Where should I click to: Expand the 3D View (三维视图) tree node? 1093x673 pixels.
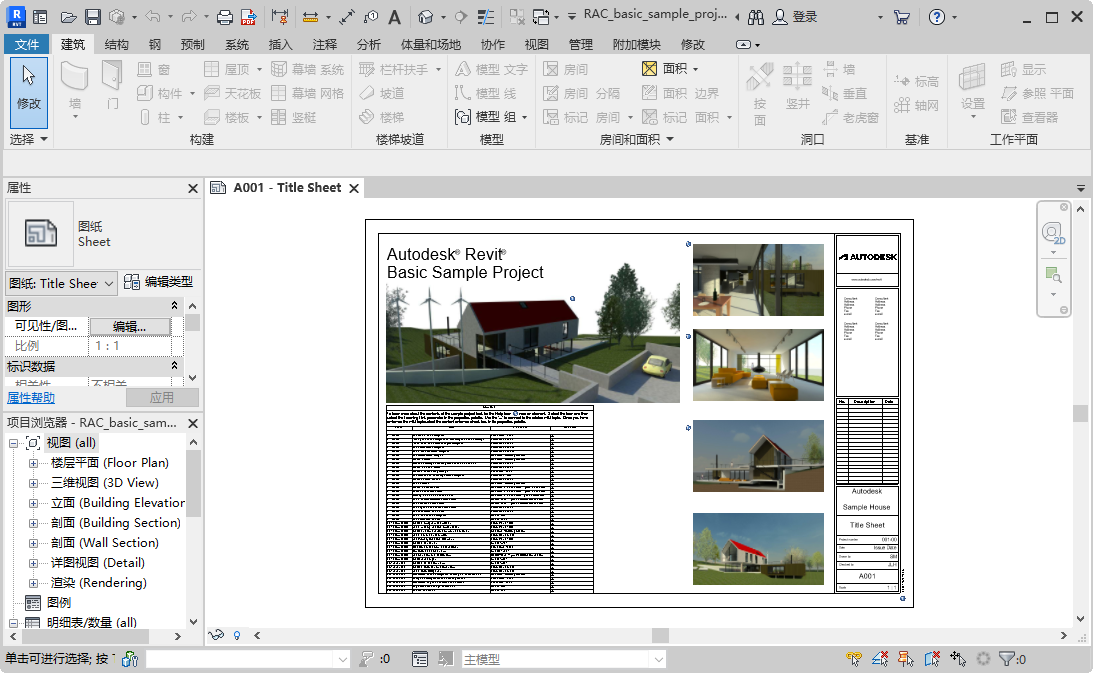tap(33, 483)
